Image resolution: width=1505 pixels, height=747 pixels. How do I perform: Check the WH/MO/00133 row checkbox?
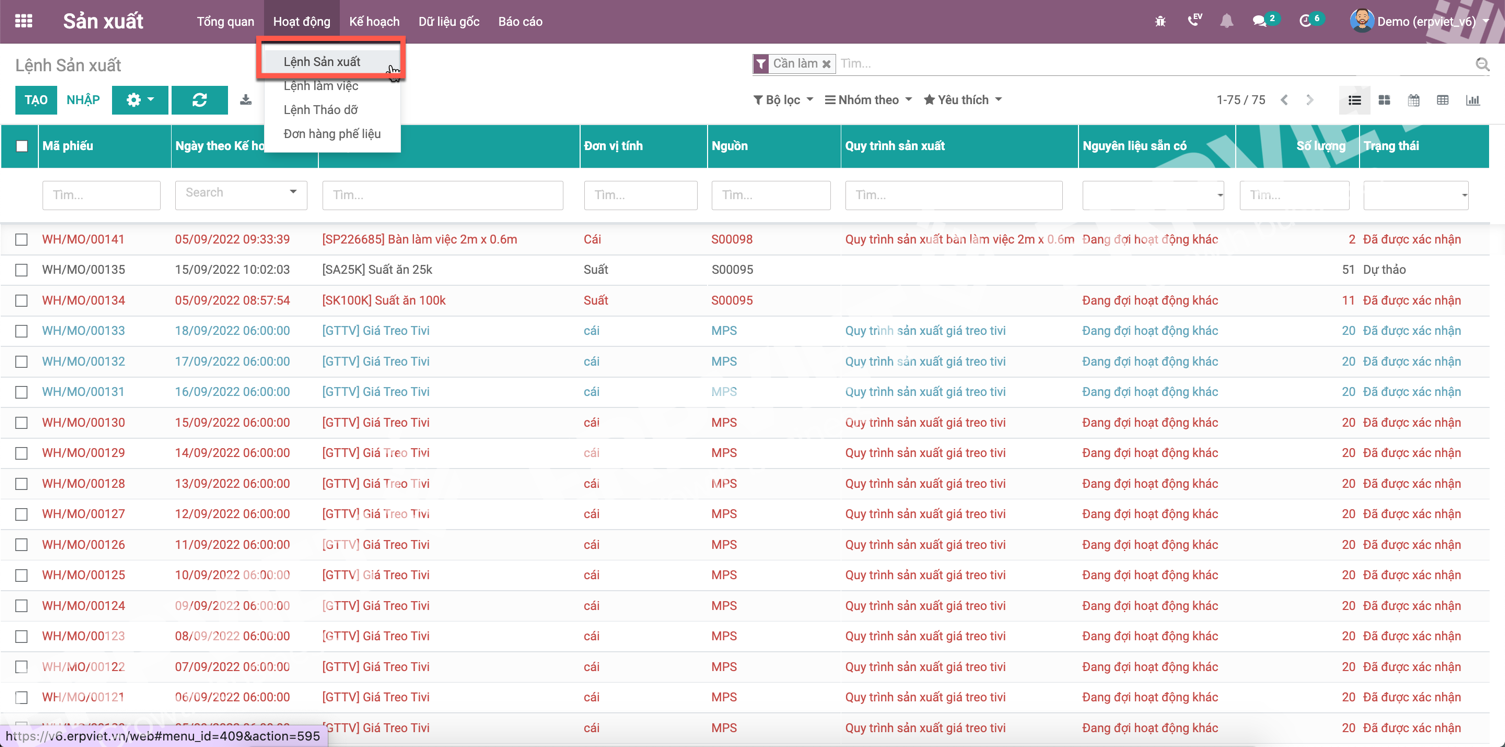click(x=21, y=331)
